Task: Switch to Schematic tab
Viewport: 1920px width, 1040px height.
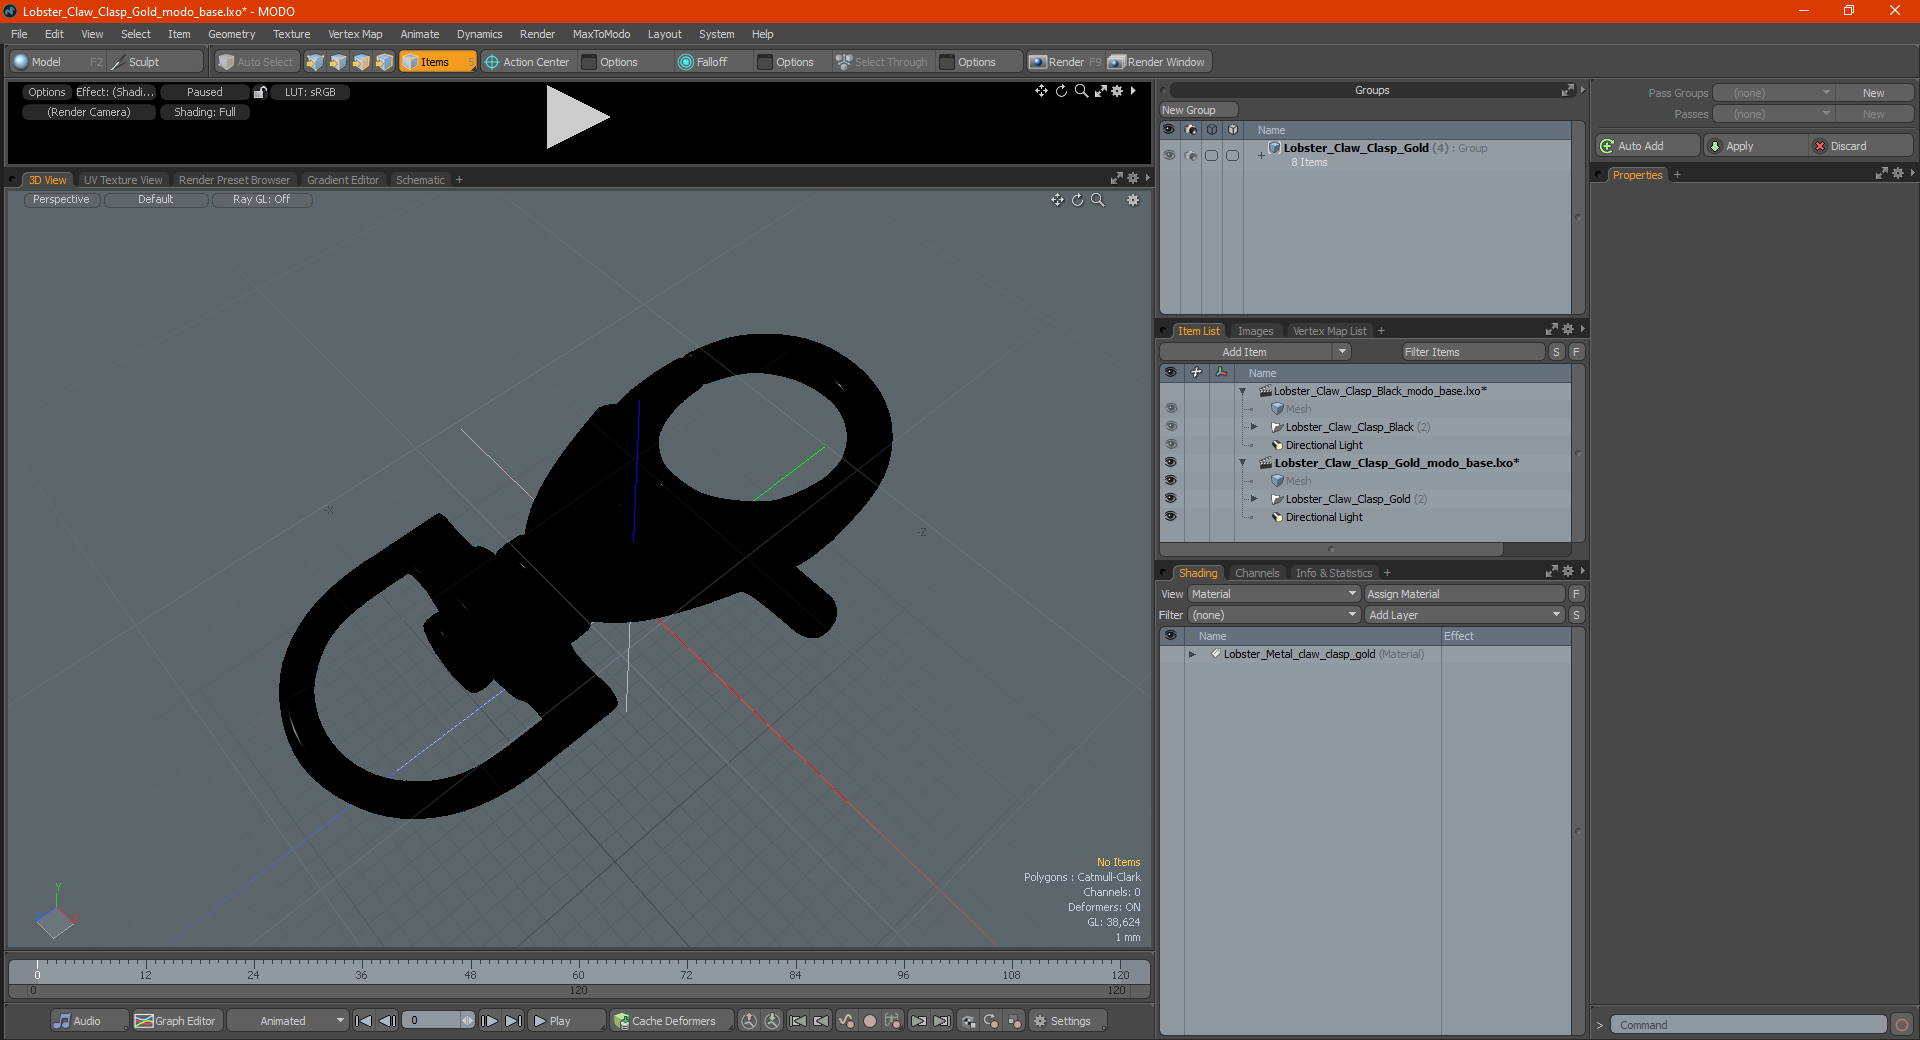Action: (x=420, y=180)
